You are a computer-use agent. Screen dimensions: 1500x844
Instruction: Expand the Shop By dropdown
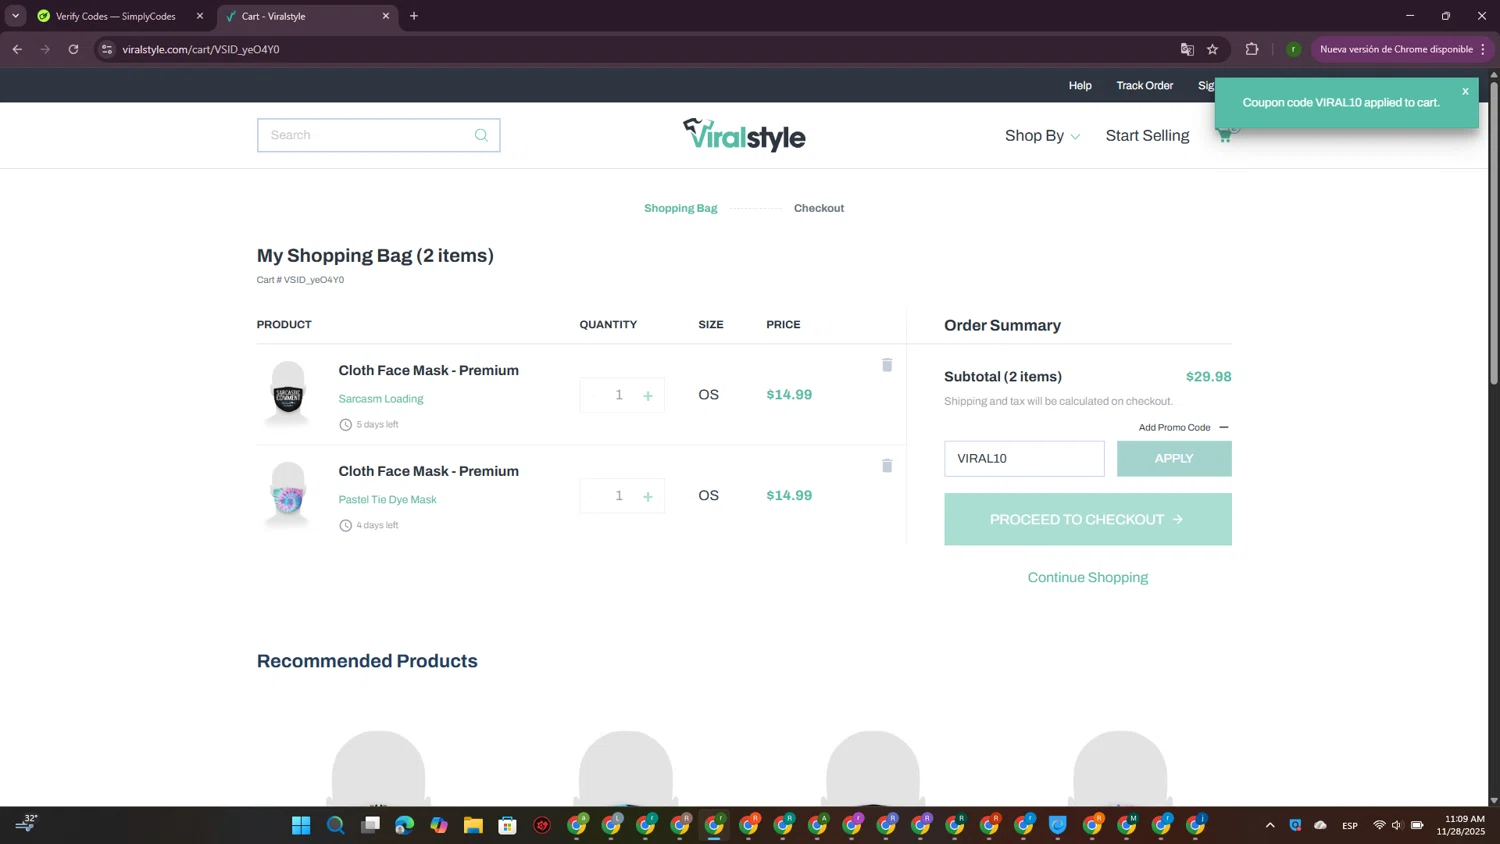pyautogui.click(x=1042, y=136)
